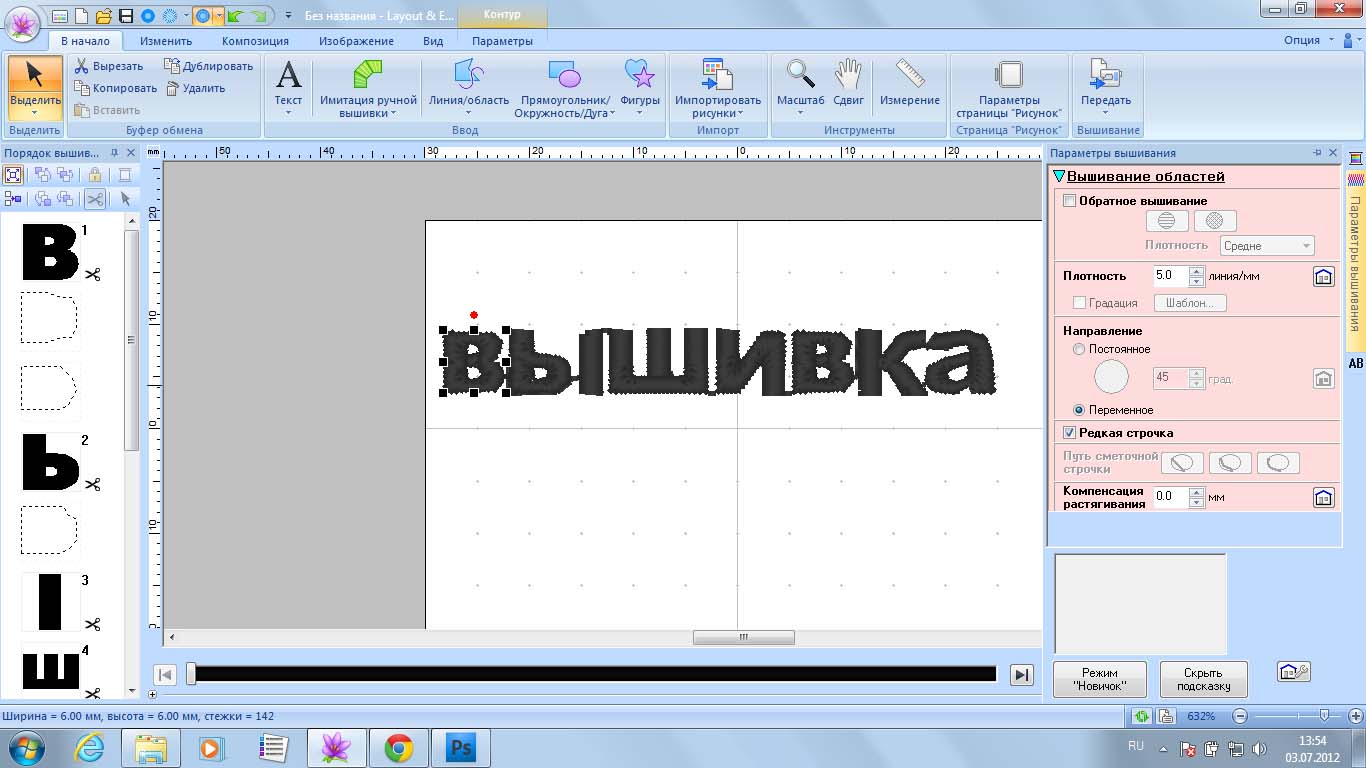The width and height of the screenshot is (1366, 768).
Task: Decrease the Компенсация растягивания value
Action: click(1196, 502)
